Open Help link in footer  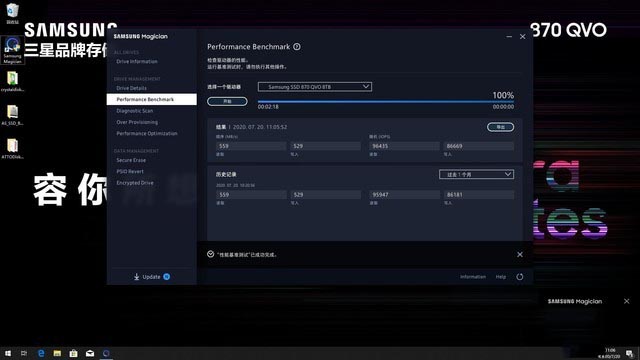501,277
